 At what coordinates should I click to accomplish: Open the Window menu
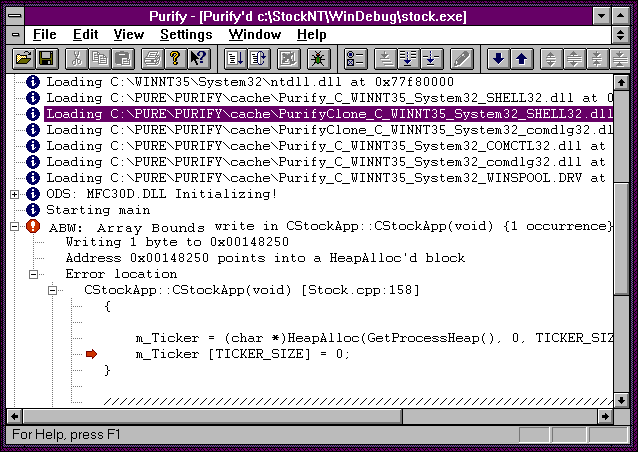(255, 35)
